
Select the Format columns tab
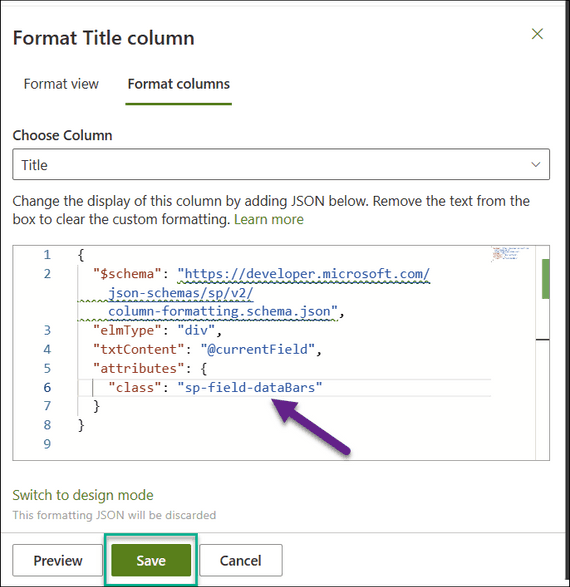[x=179, y=84]
